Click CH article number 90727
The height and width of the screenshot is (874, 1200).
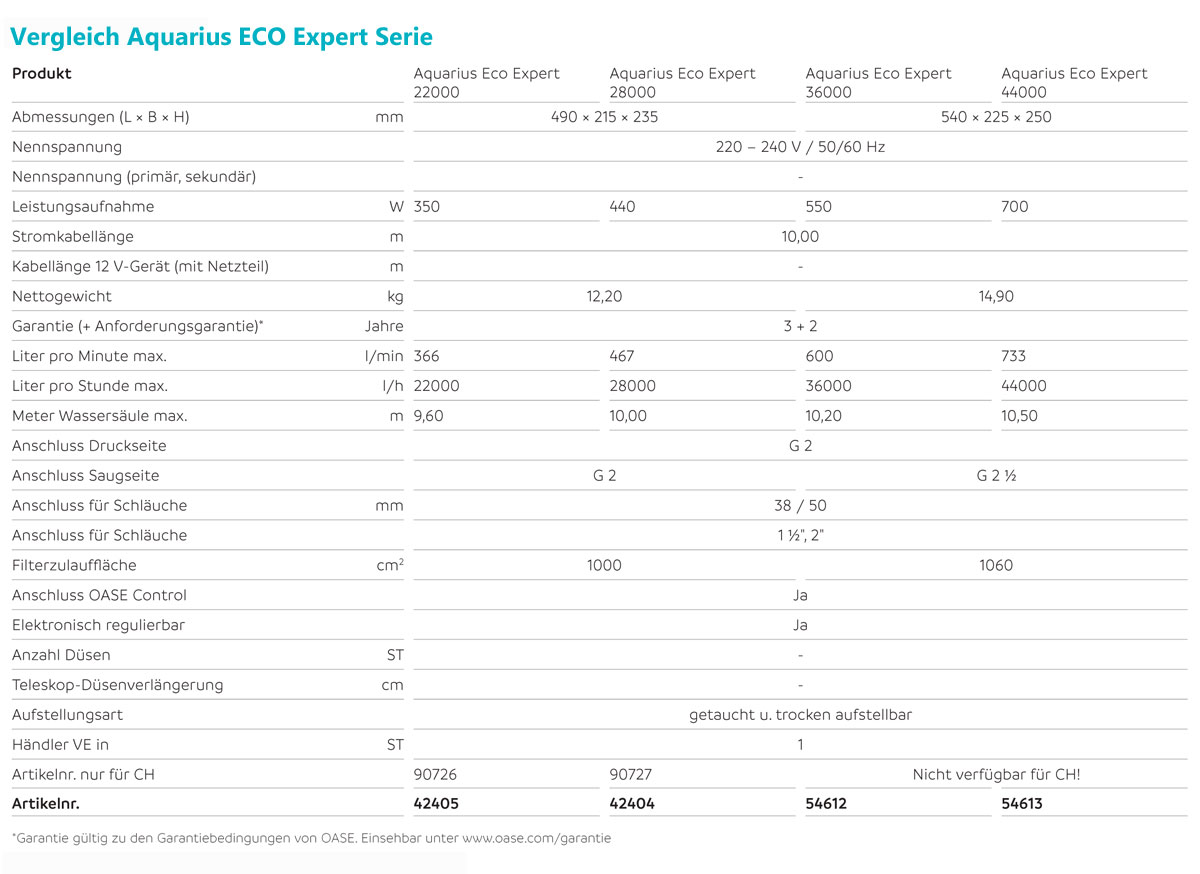pos(630,774)
